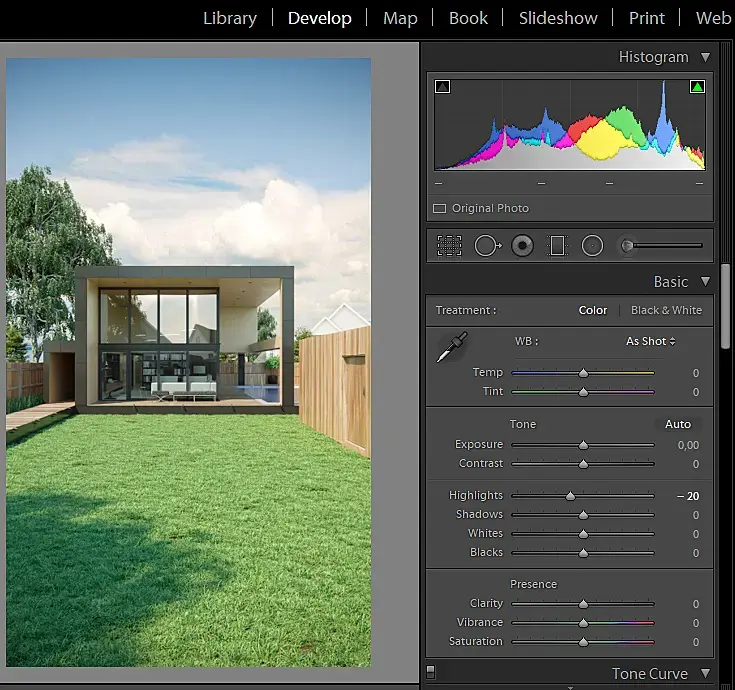
Task: Pick the White Balance eyedropper
Action: [452, 347]
